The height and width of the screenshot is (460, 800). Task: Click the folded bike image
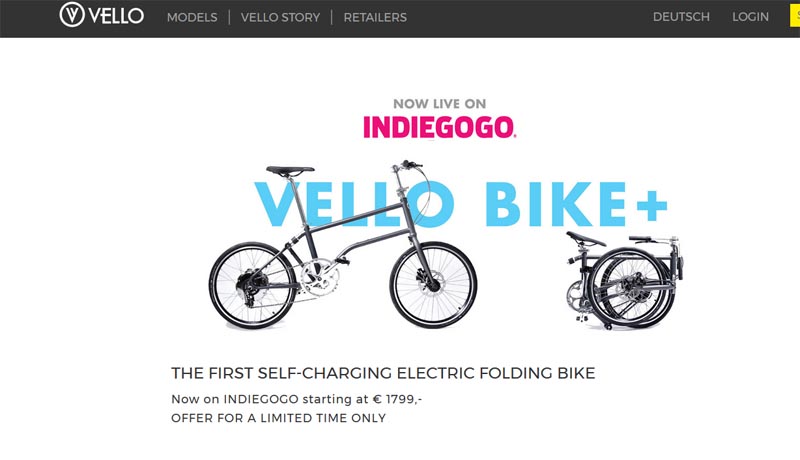click(x=624, y=280)
